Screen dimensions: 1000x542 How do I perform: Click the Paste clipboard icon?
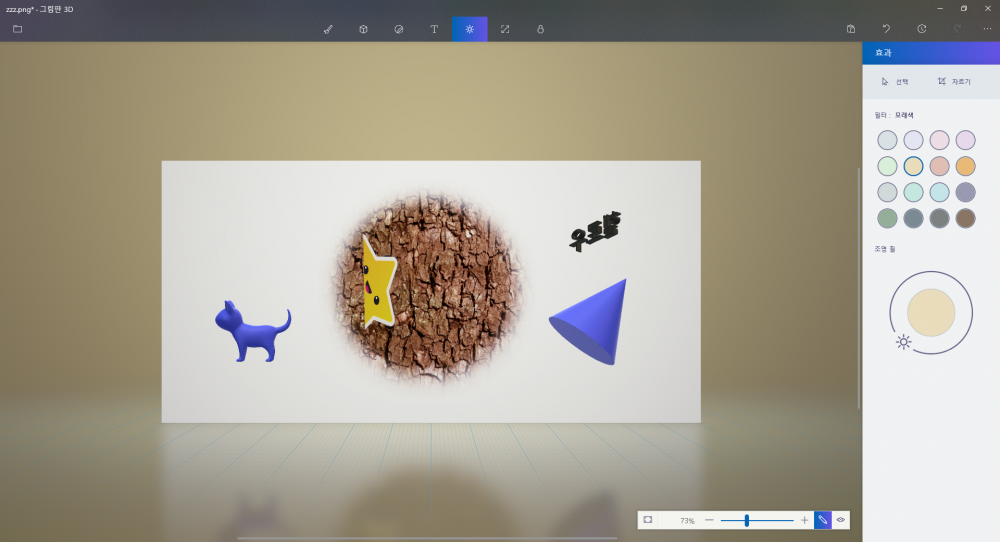850,29
